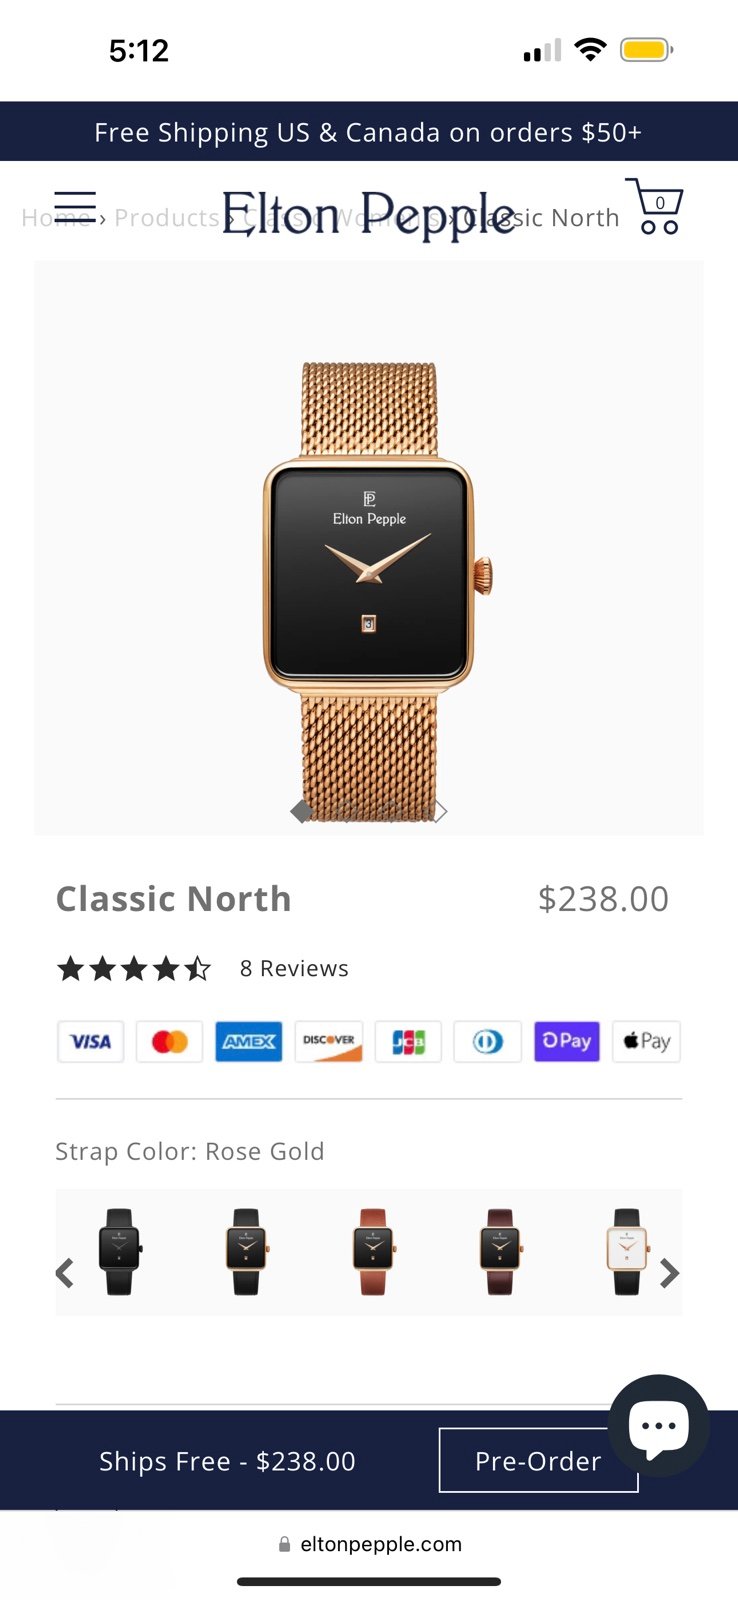
Task: Go to next product image arrow
Action: click(x=440, y=811)
